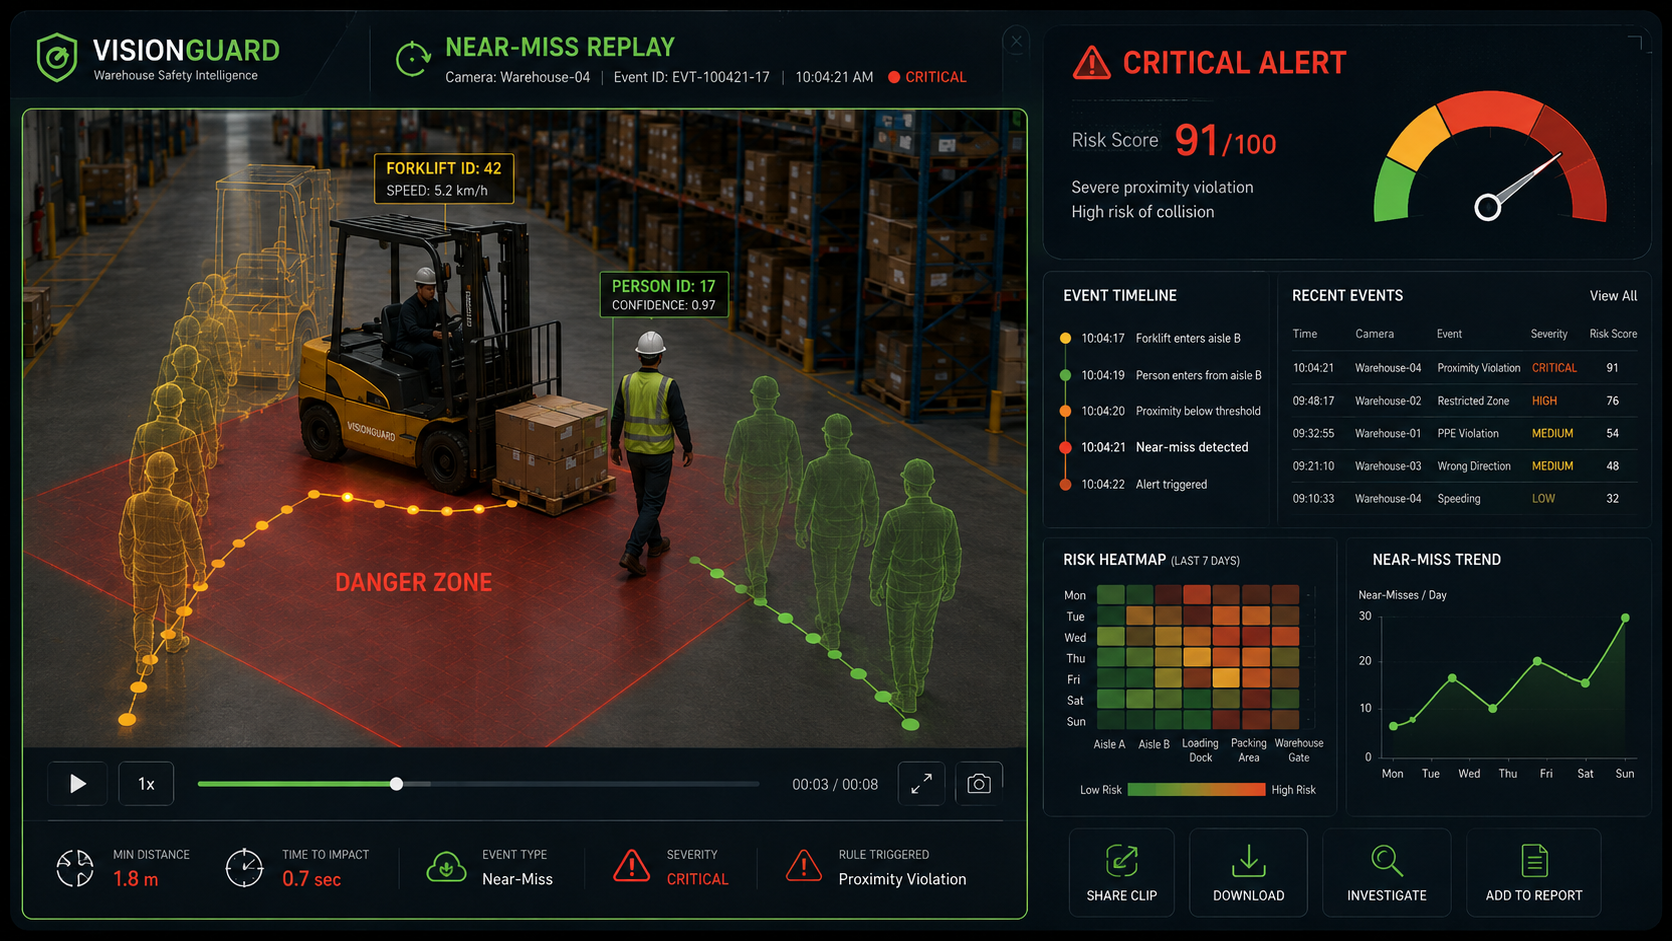Screen dimensions: 1672x941
Task: Sort recent events by Severity column
Action: 1549,334
